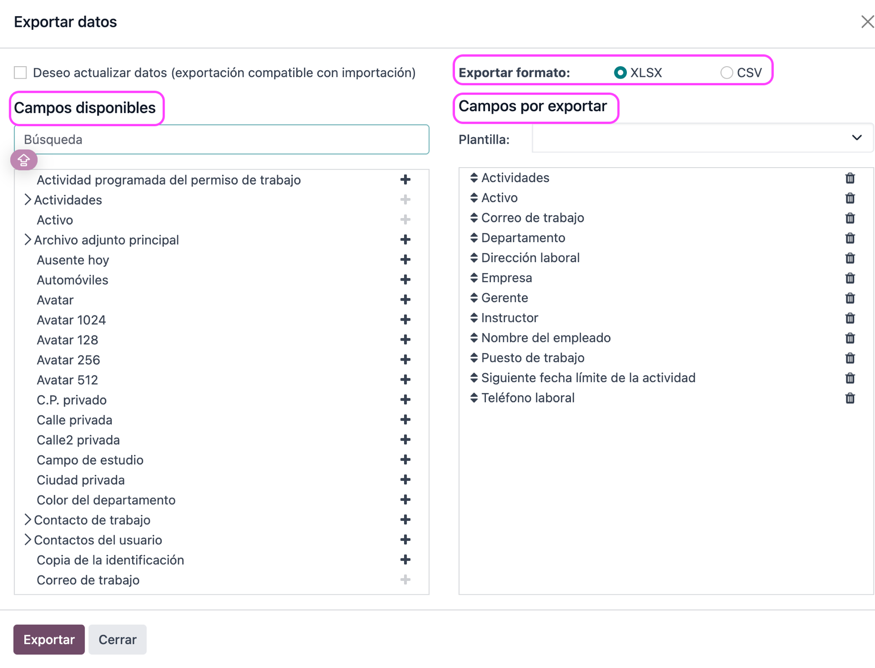
Task: Add Ausente hoy field with plus icon
Action: 405,259
